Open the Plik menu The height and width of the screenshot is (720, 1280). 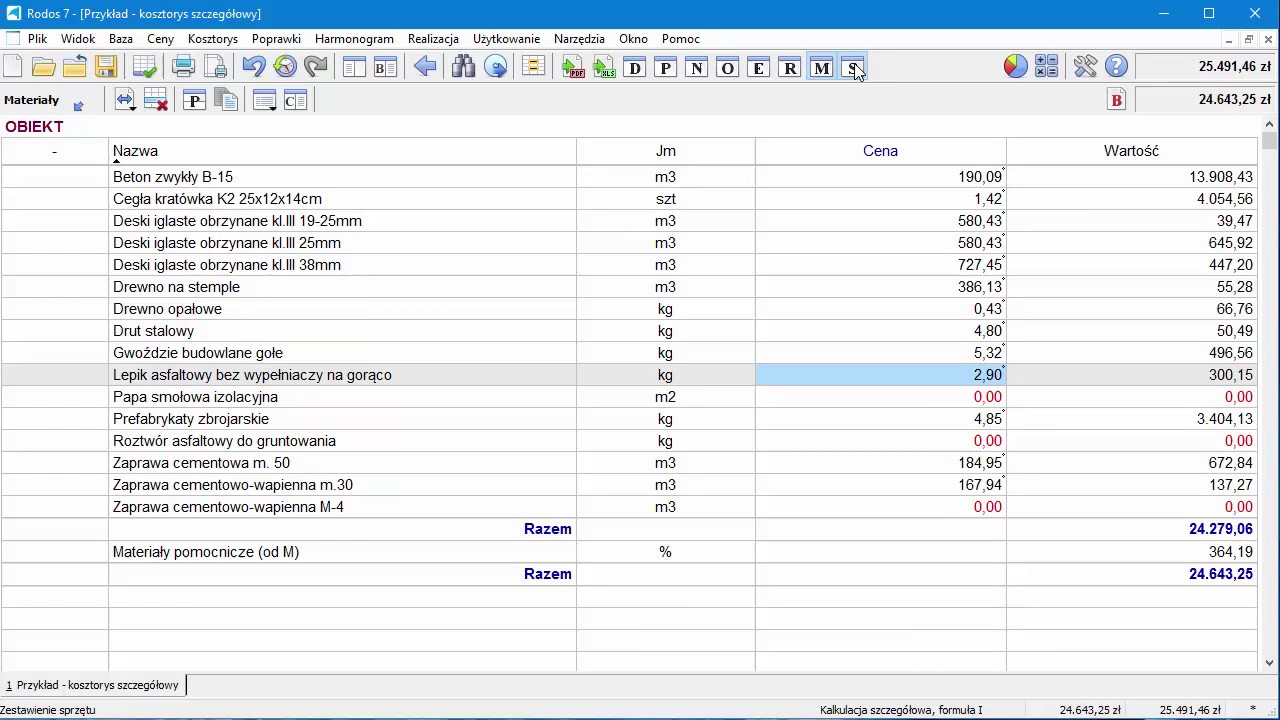click(x=38, y=39)
